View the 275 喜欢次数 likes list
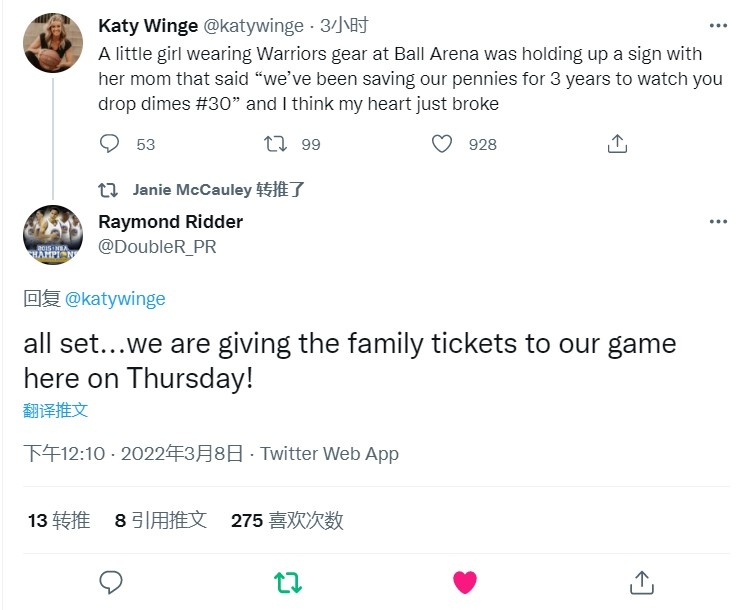The height and width of the screenshot is (610, 748). click(x=287, y=520)
